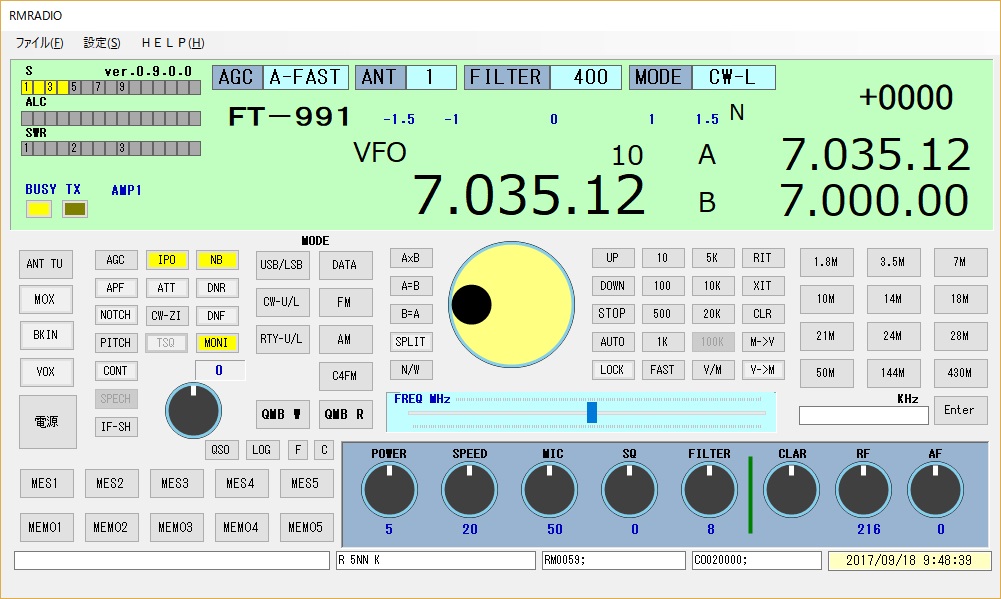Image resolution: width=1001 pixels, height=599 pixels.
Task: Select CW-U/L mode
Action: (282, 302)
